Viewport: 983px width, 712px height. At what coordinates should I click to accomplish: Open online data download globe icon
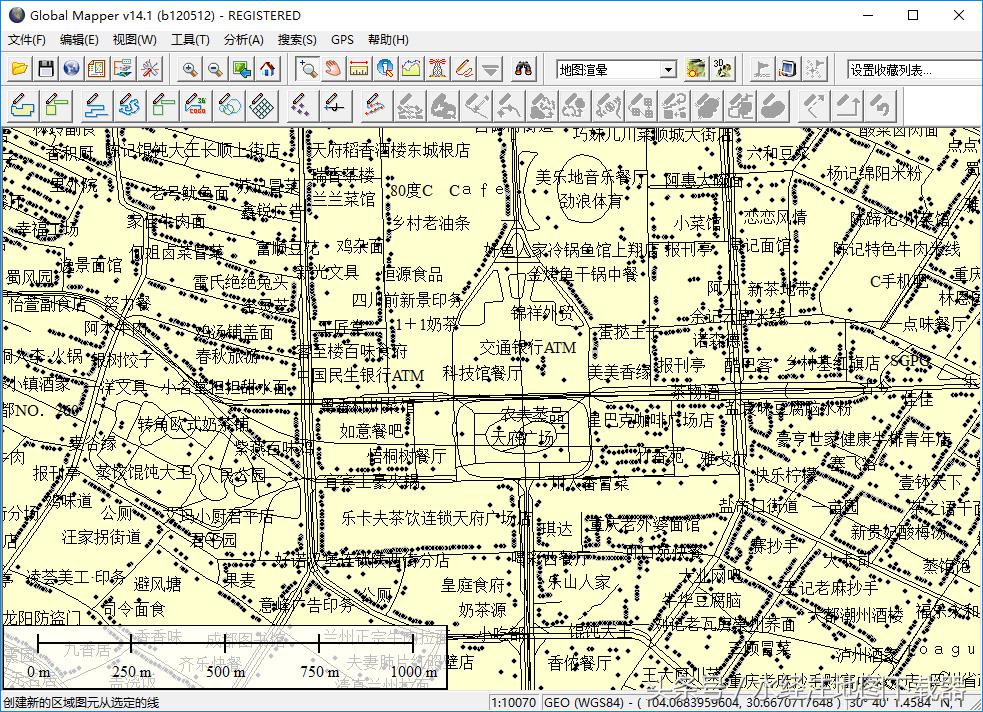pyautogui.click(x=71, y=69)
